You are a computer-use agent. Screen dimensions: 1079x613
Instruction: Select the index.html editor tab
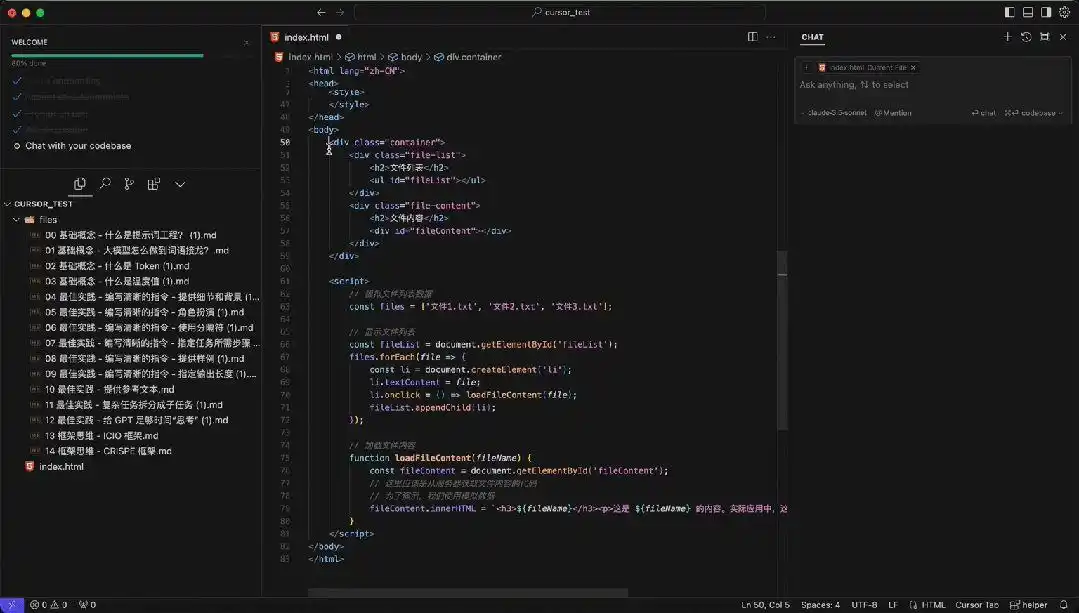pyautogui.click(x=308, y=35)
